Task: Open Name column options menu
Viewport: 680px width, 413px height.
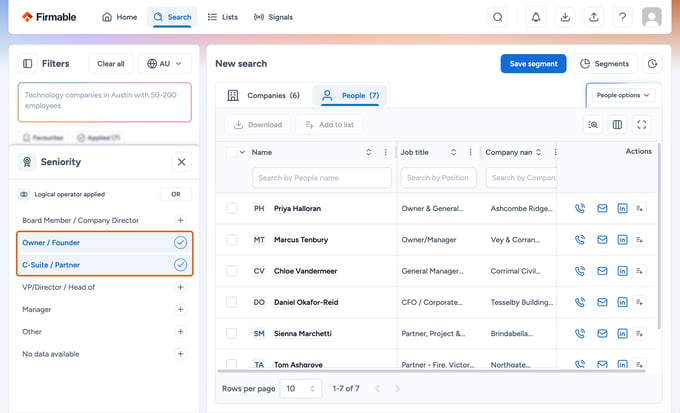Action: pyautogui.click(x=386, y=152)
